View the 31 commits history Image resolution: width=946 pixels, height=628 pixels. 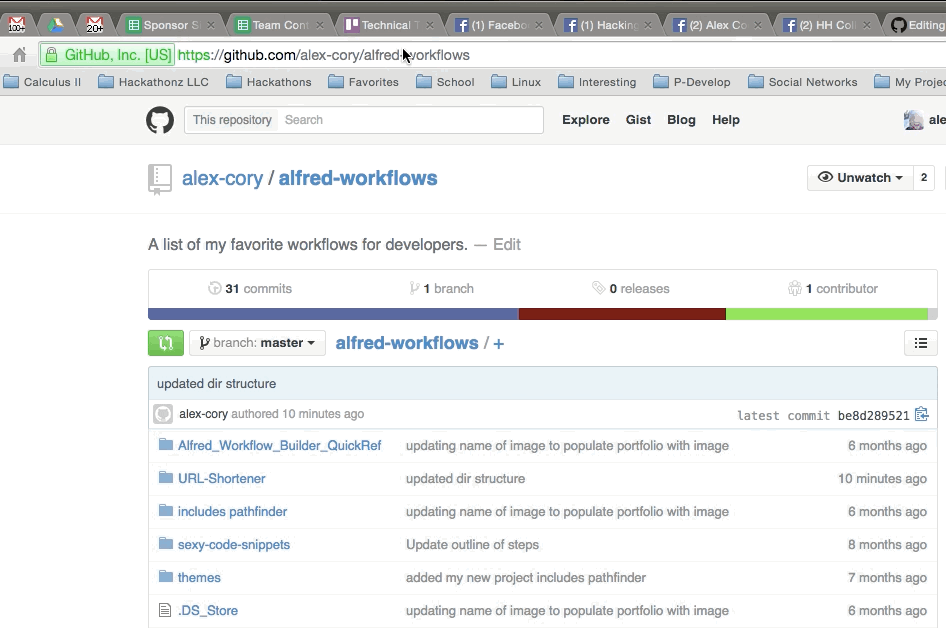point(250,288)
